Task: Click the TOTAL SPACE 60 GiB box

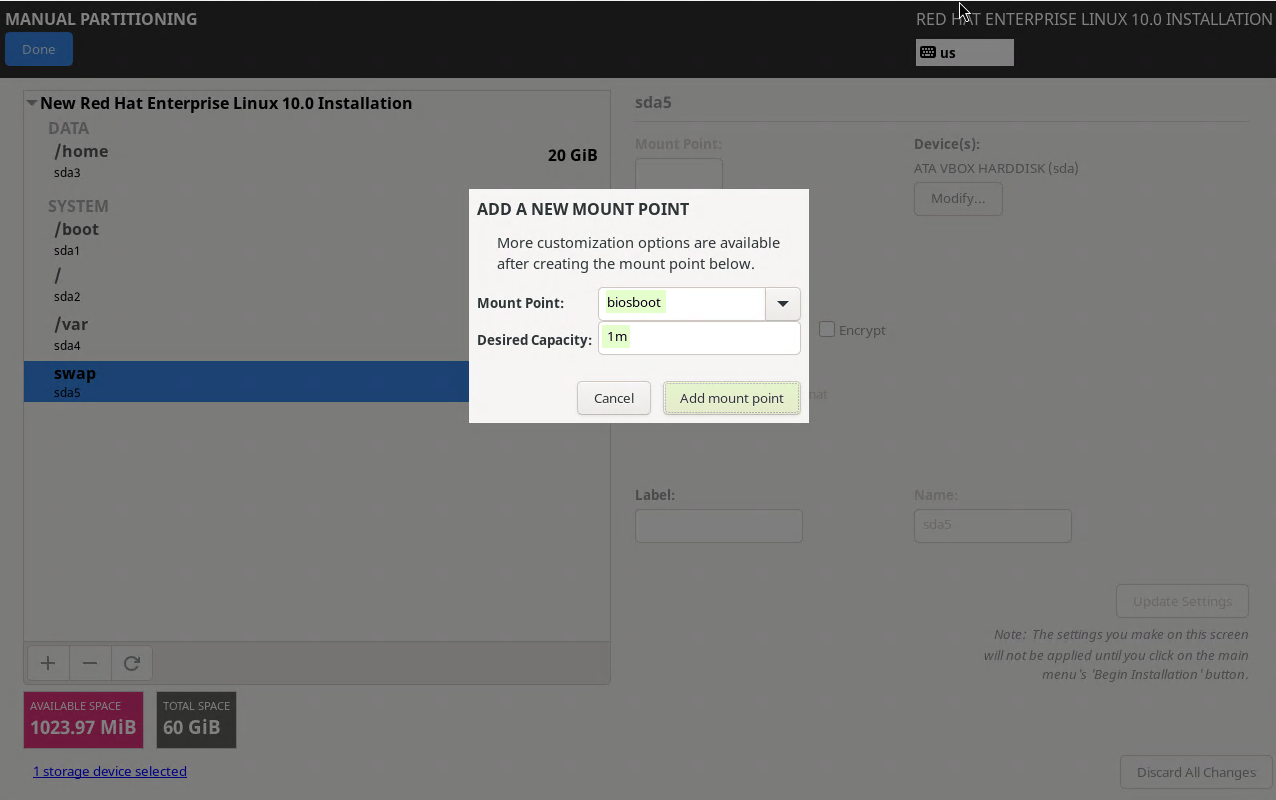Action: (196, 720)
